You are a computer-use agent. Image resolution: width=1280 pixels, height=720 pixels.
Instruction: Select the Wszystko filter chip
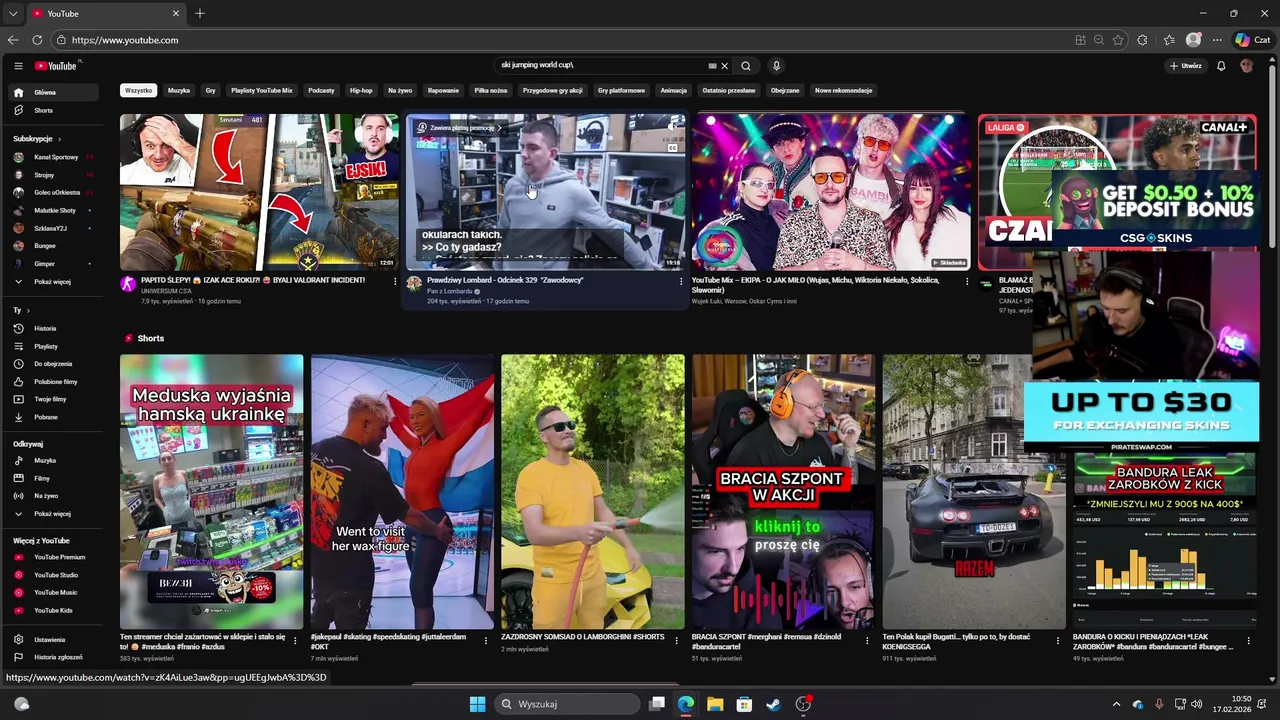[139, 90]
